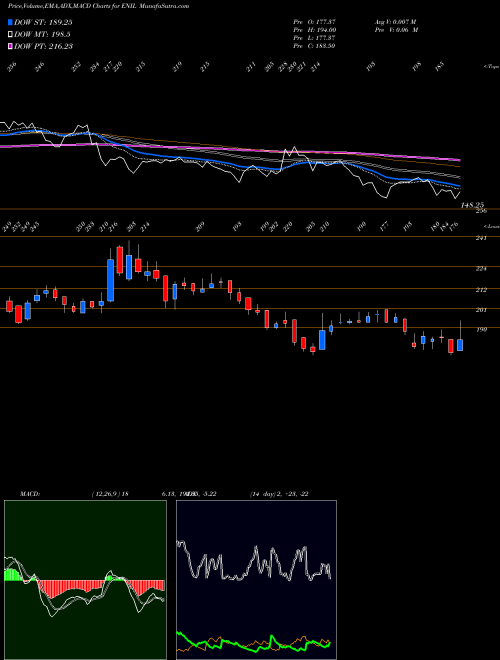Click the last blue candlestick on the right

point(460,345)
